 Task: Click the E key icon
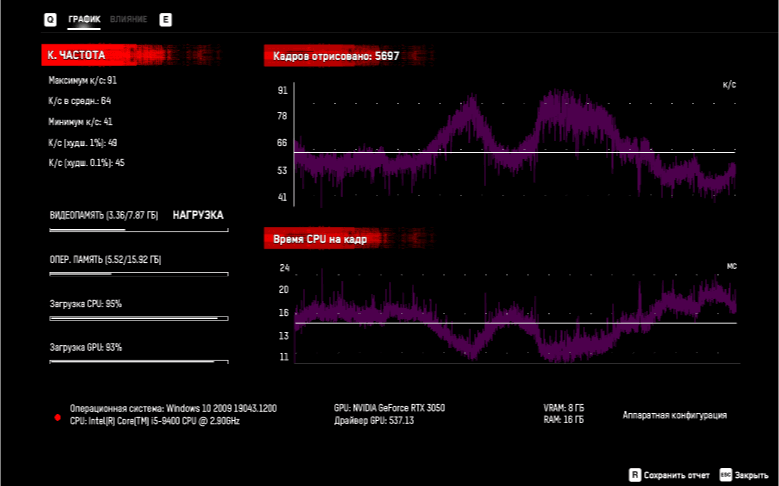pos(165,19)
